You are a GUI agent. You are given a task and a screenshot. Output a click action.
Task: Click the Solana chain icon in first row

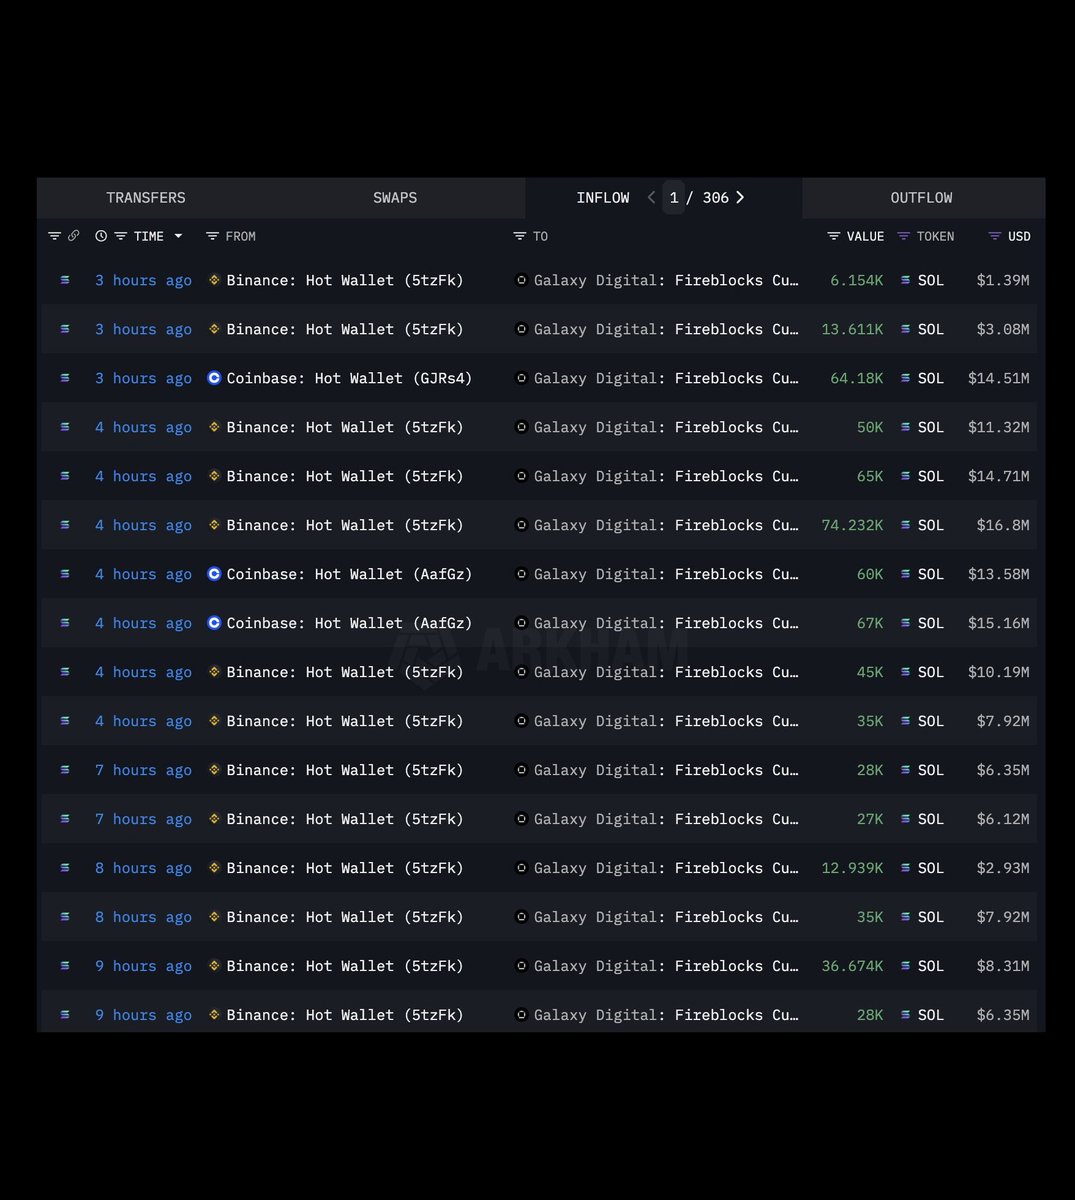click(x=65, y=280)
